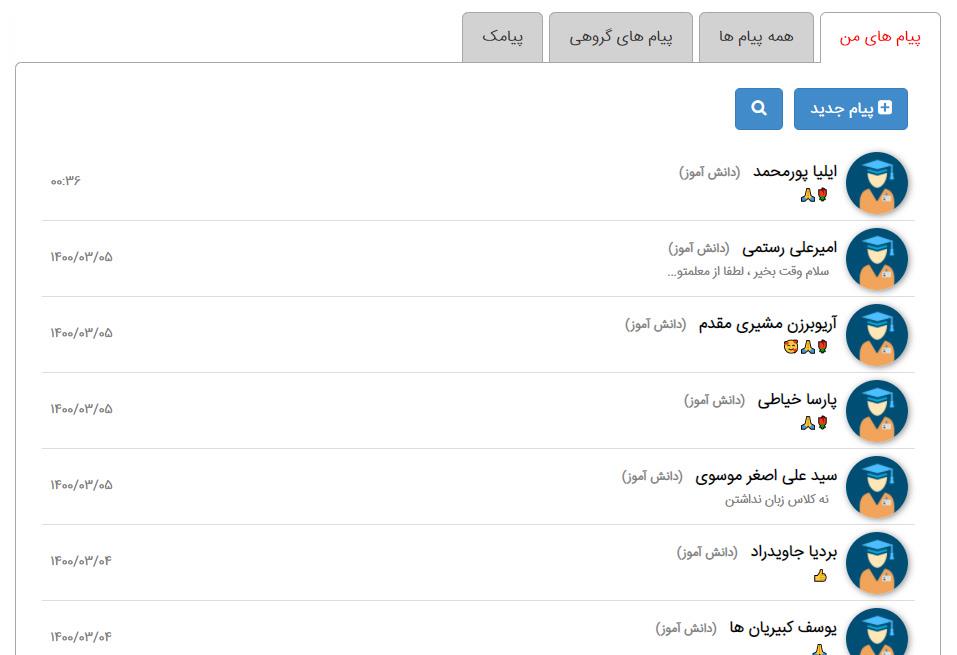
Task: Switch to پیام های گروهی tab
Action: 621,37
